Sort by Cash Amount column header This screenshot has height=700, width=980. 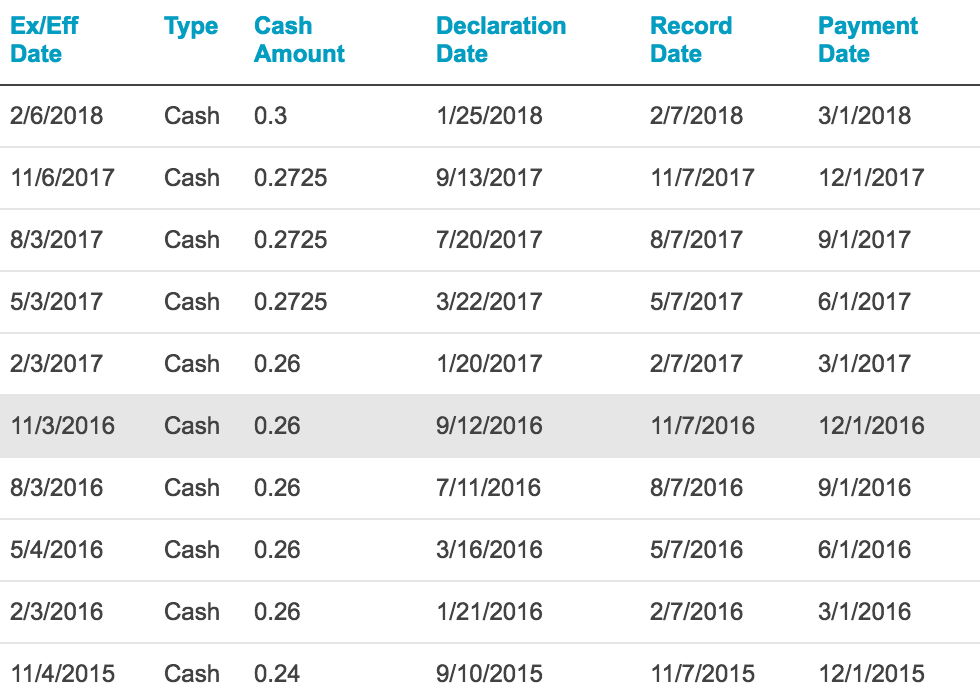coord(299,40)
